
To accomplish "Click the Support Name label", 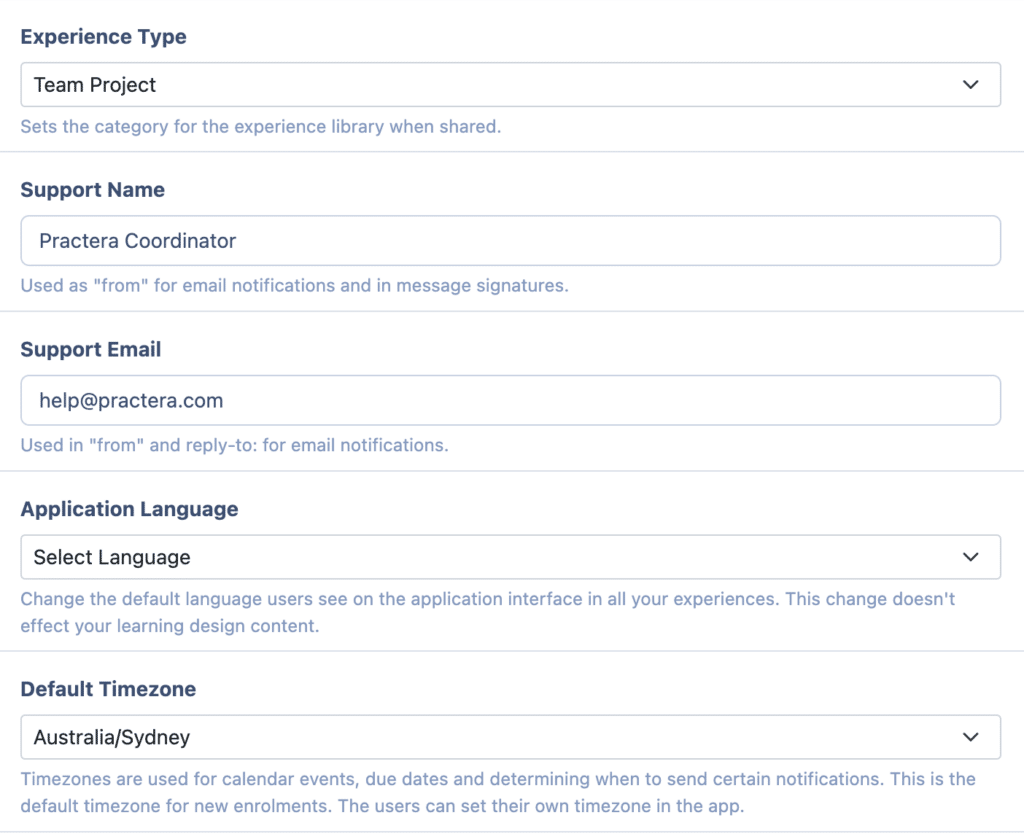I will [92, 190].
